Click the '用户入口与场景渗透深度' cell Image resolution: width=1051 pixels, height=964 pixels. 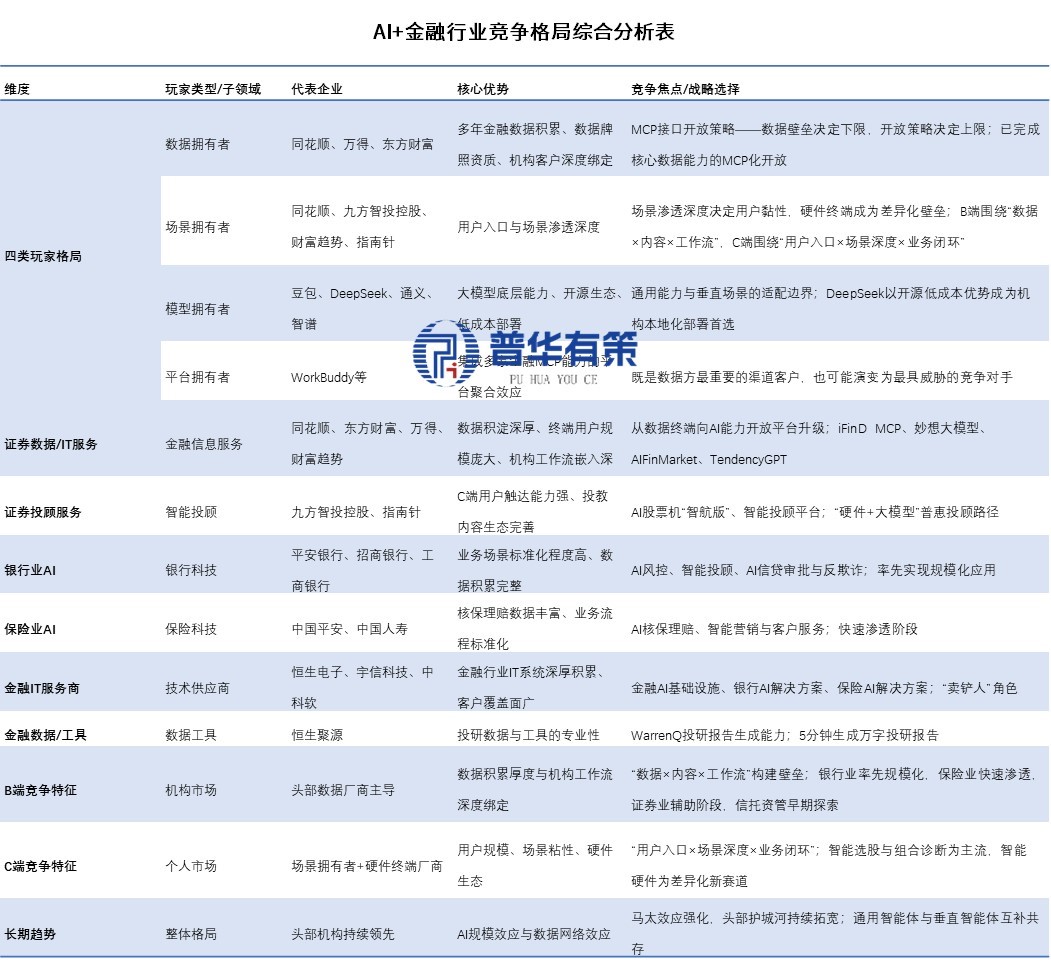coord(528,227)
